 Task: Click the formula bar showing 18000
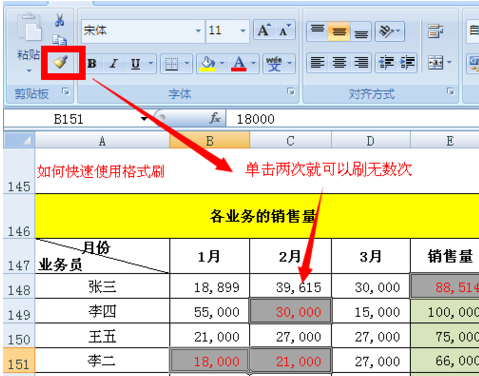[x=353, y=119]
